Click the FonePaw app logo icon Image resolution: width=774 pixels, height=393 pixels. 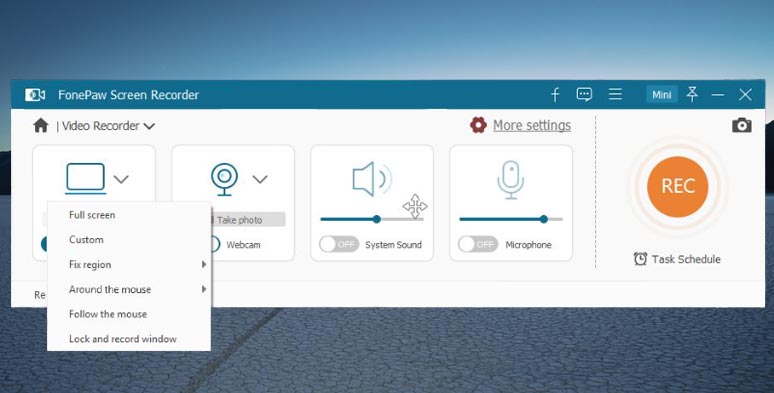[35, 94]
